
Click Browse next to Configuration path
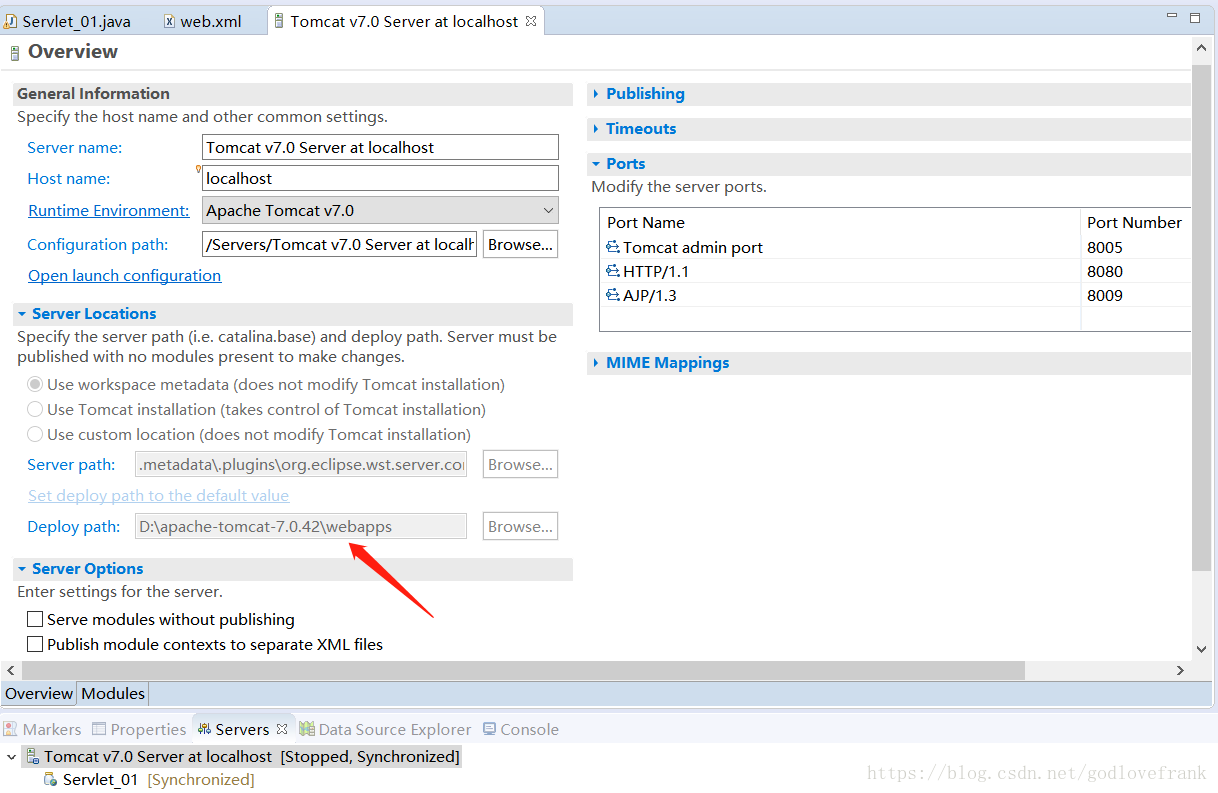tap(520, 244)
